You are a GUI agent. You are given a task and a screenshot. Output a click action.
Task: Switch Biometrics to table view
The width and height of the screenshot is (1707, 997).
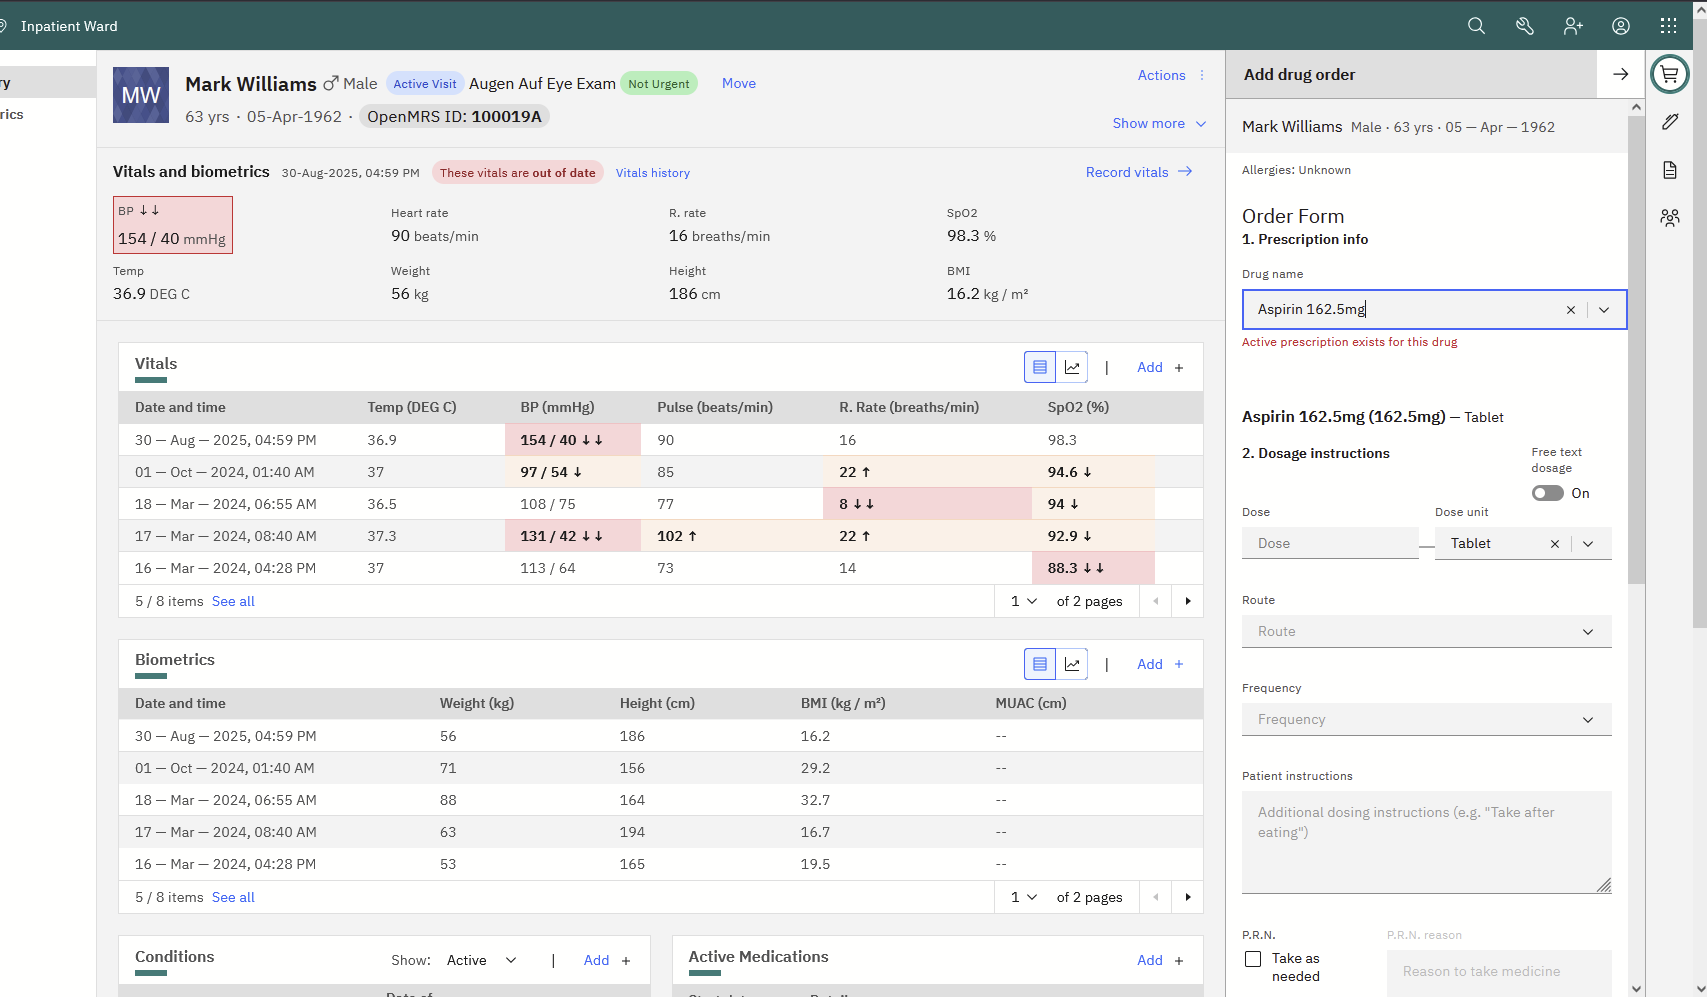click(x=1040, y=664)
